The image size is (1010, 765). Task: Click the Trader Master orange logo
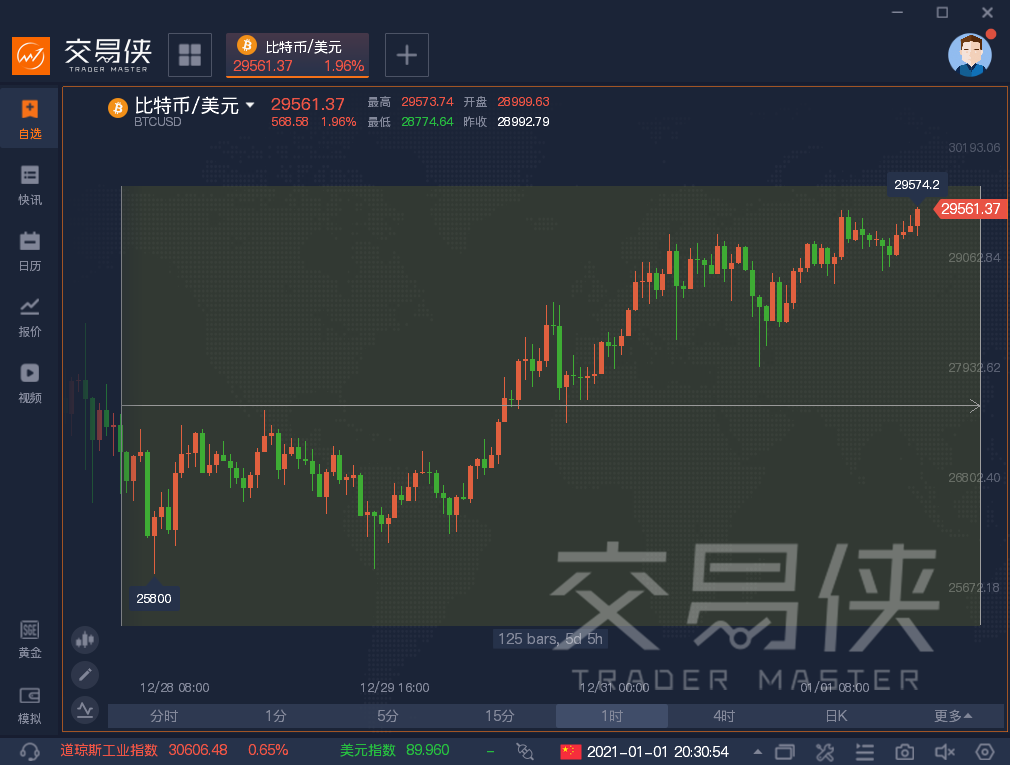31,55
